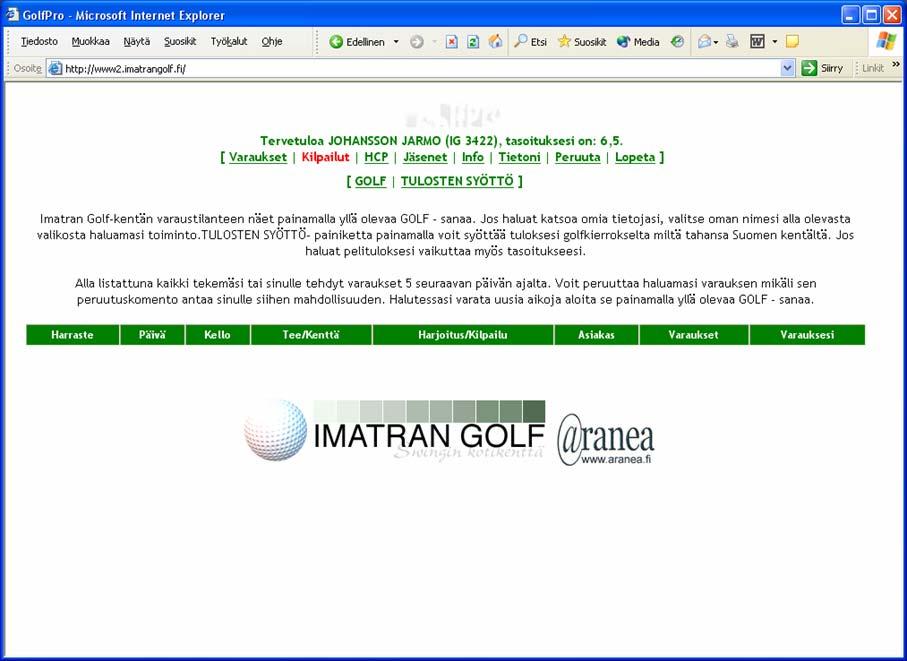Click the Varaukset column header in table

pyautogui.click(x=694, y=335)
